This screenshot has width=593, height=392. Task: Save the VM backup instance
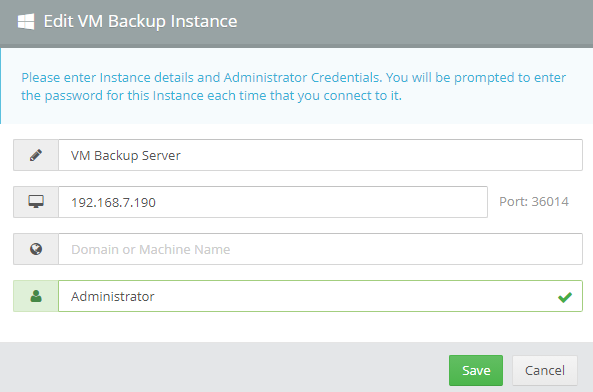tap(476, 370)
